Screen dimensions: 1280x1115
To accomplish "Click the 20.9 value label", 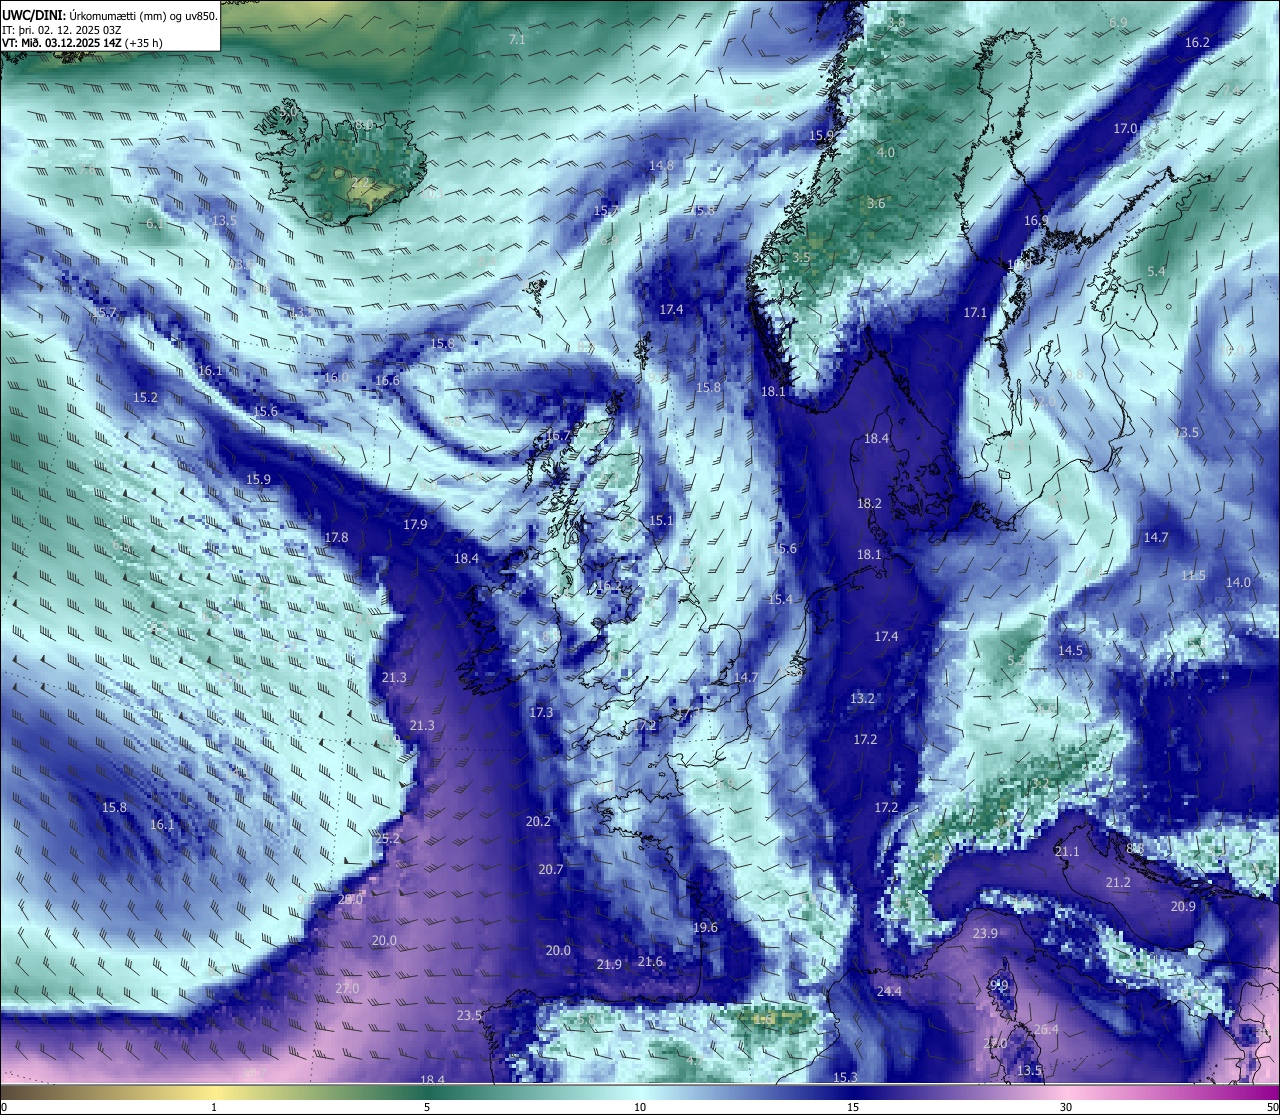I will click(x=1183, y=907).
